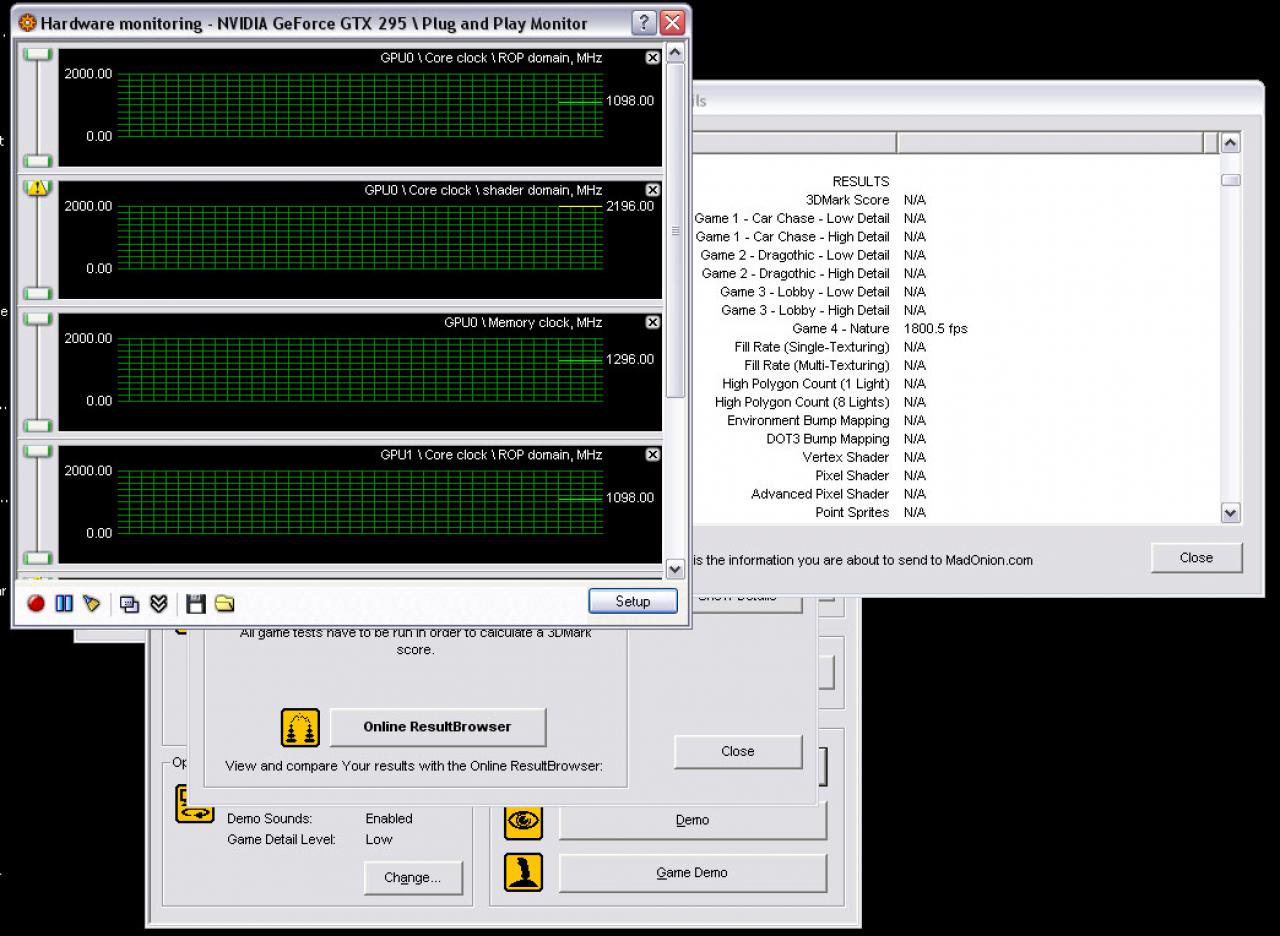Open Setup in Hardware monitoring window
The width and height of the screenshot is (1280, 936).
tap(633, 601)
